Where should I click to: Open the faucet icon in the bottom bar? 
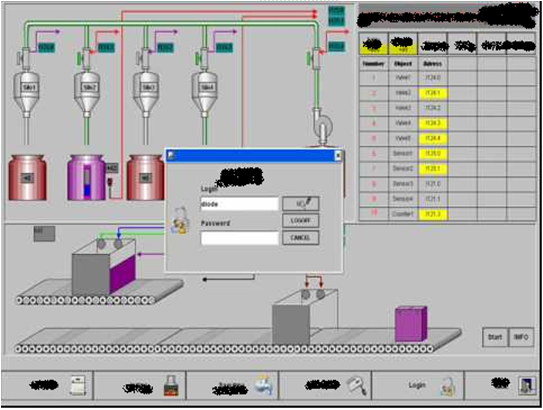[x=264, y=385]
